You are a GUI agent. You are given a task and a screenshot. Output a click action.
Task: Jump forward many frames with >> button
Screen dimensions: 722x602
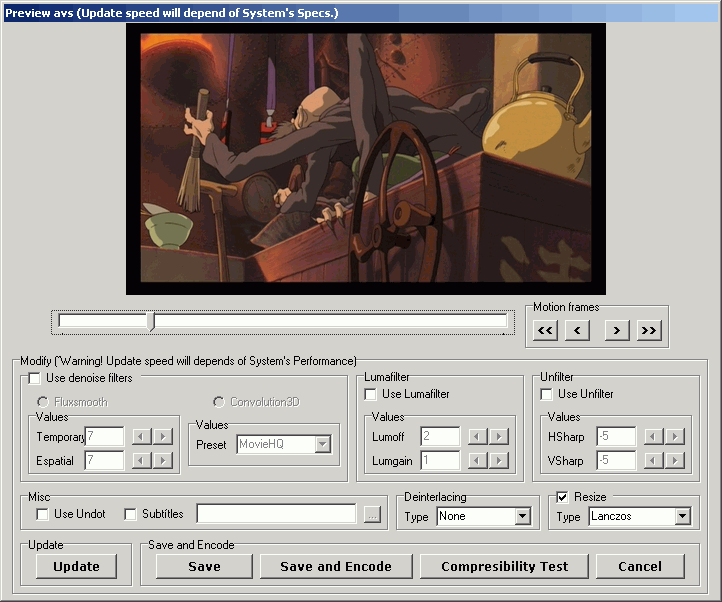click(649, 330)
